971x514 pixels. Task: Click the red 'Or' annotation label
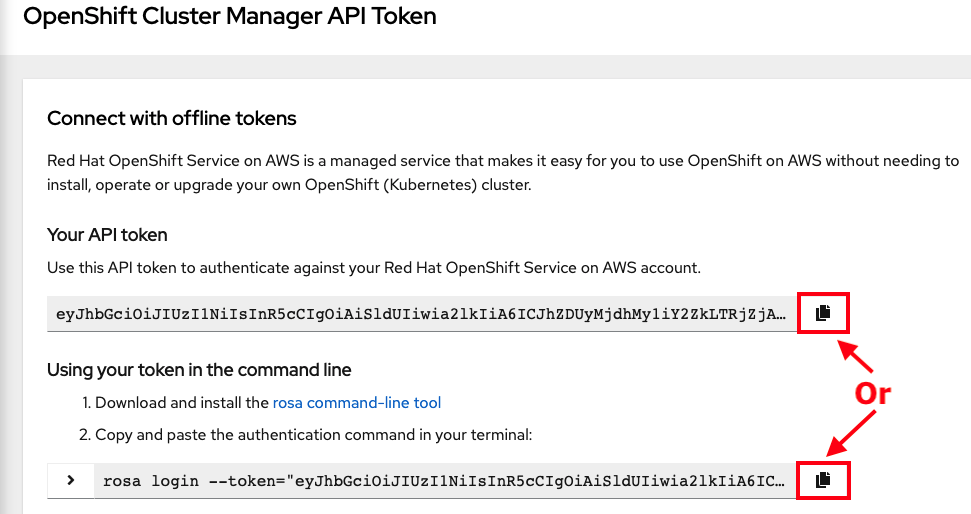[x=872, y=394]
